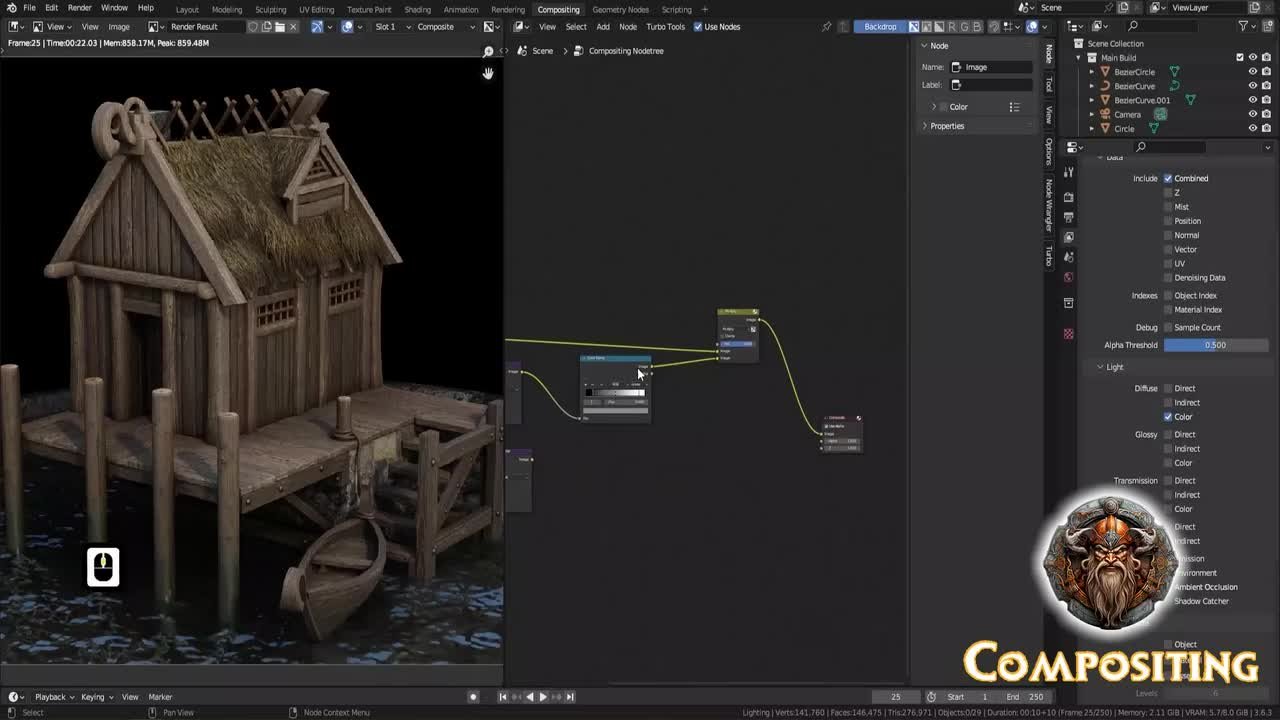Open the Texture properties tab icon
The image size is (1280, 720).
pos(1069,333)
